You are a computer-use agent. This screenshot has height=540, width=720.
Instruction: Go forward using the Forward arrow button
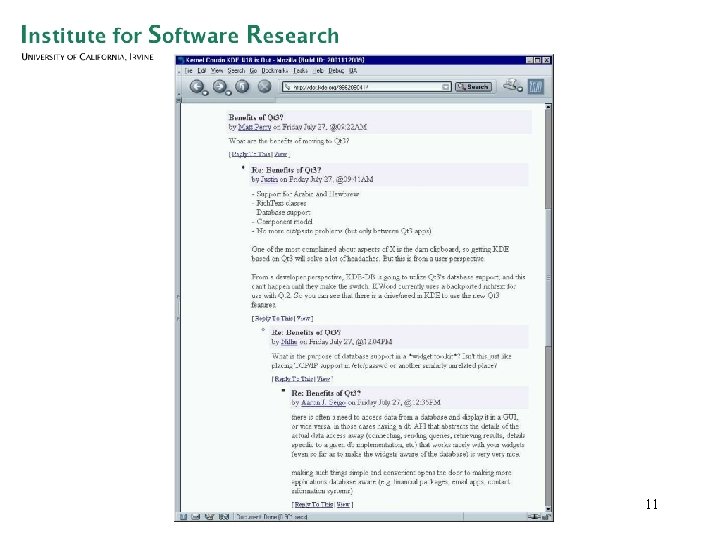click(219, 86)
